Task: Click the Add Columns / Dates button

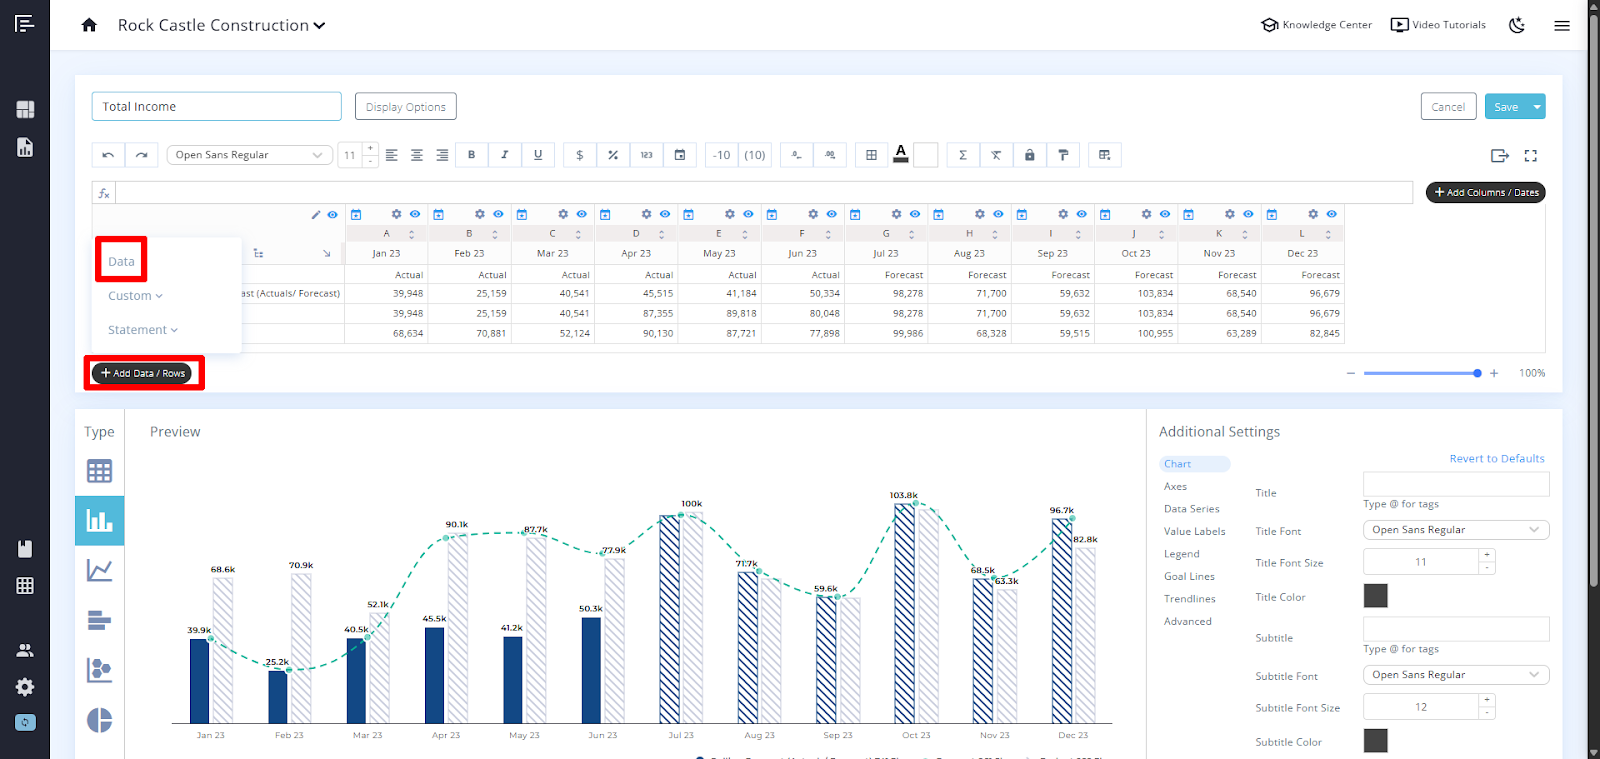Action: point(1485,192)
